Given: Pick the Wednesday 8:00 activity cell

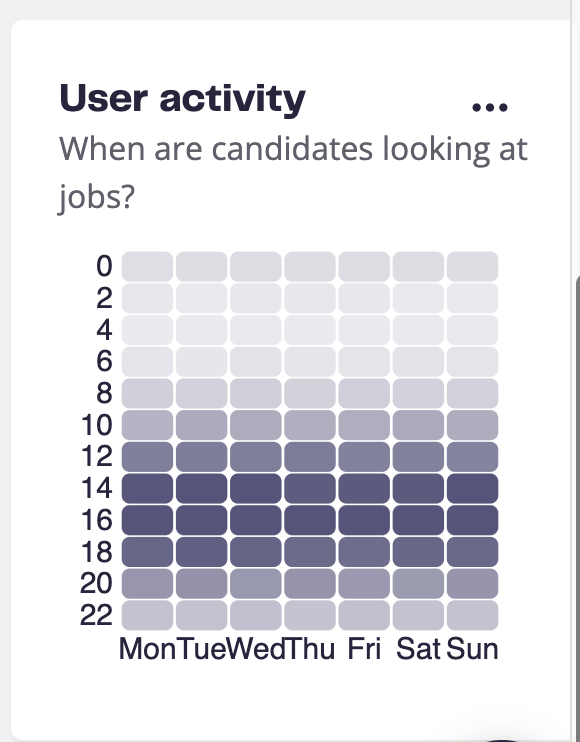Looking at the screenshot, I should pos(255,393).
